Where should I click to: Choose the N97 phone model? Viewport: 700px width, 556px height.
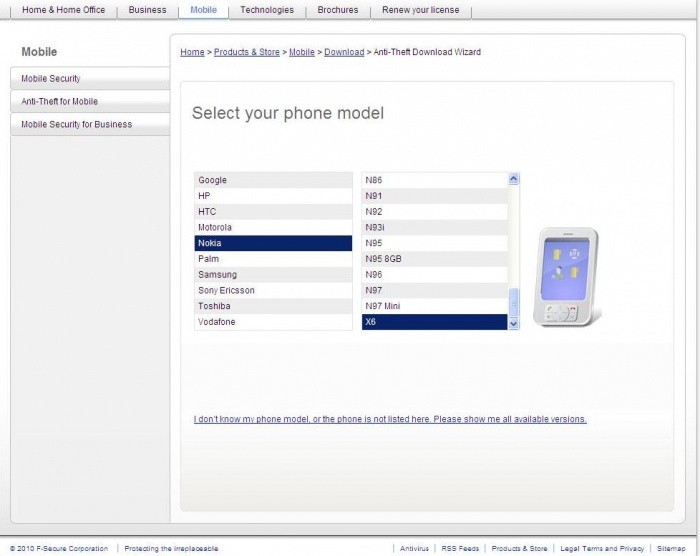tap(434, 290)
